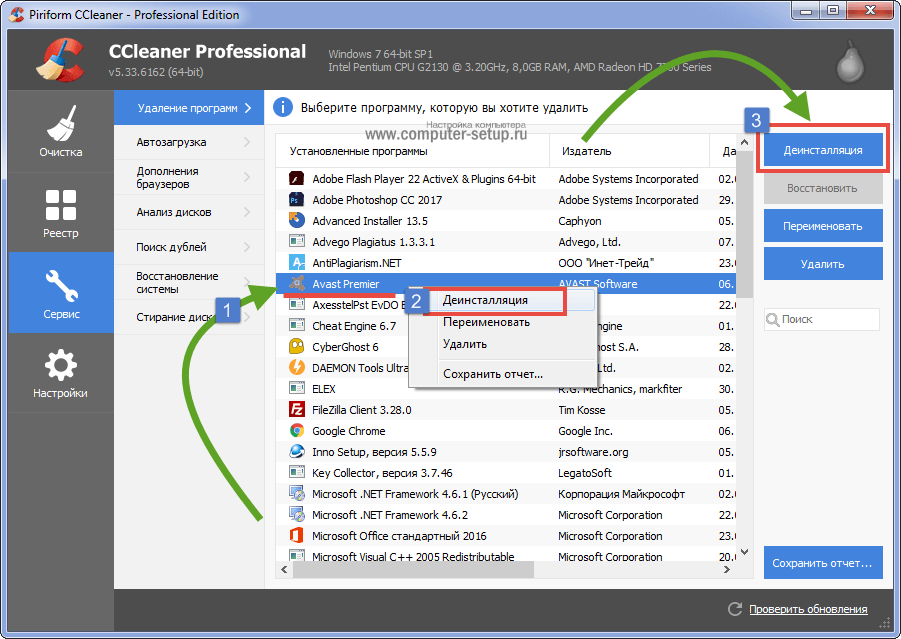This screenshot has height=639, width=901.
Task: Expand the Автозагрузка chevron
Action: tap(247, 142)
